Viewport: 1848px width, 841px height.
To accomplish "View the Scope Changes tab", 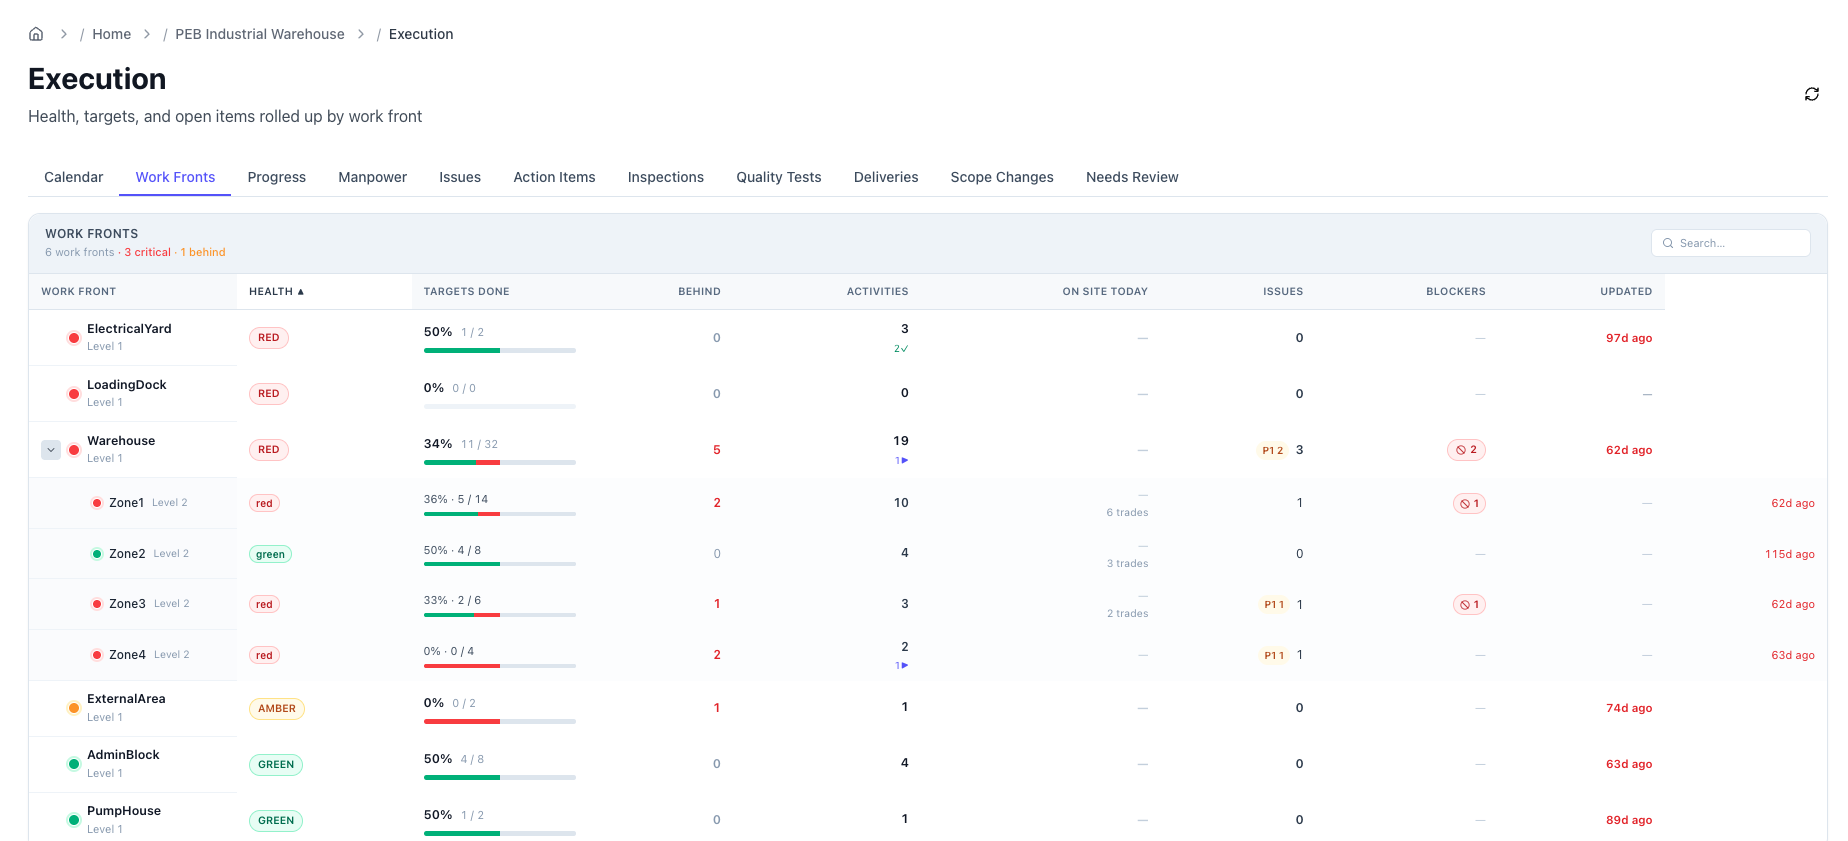I will click(x=1002, y=177).
